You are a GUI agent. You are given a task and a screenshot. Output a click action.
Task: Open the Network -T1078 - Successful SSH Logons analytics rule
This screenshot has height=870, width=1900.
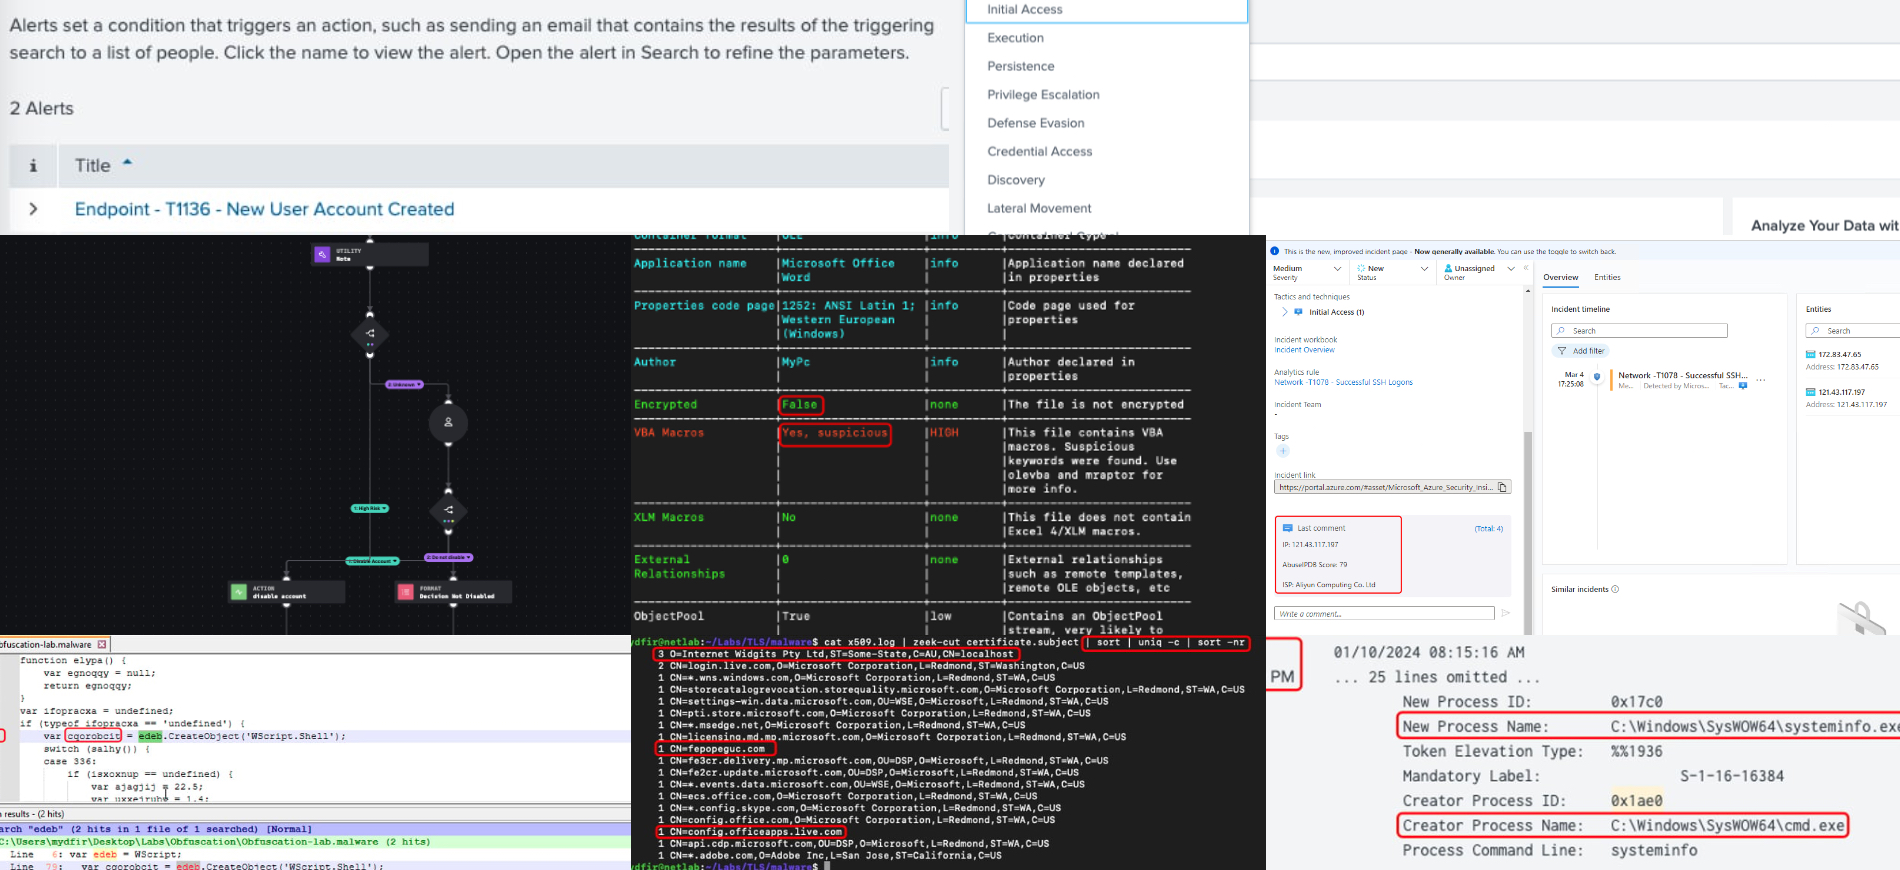point(1343,382)
